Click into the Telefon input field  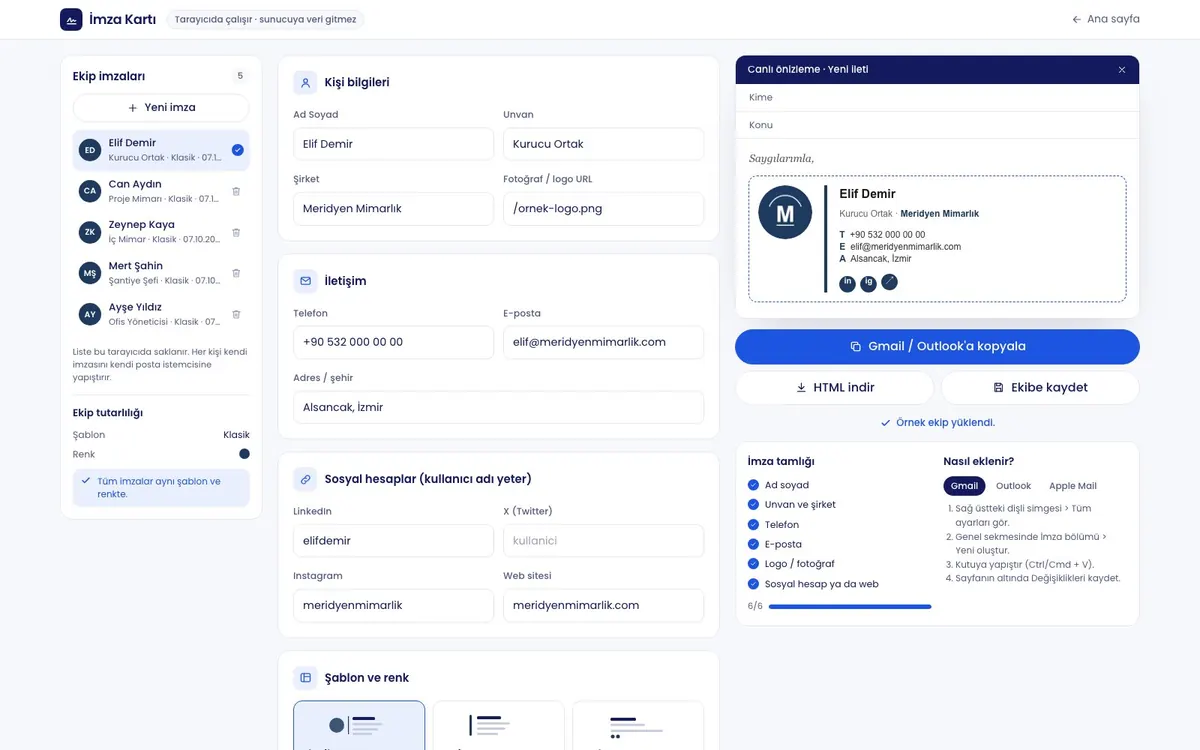point(393,342)
